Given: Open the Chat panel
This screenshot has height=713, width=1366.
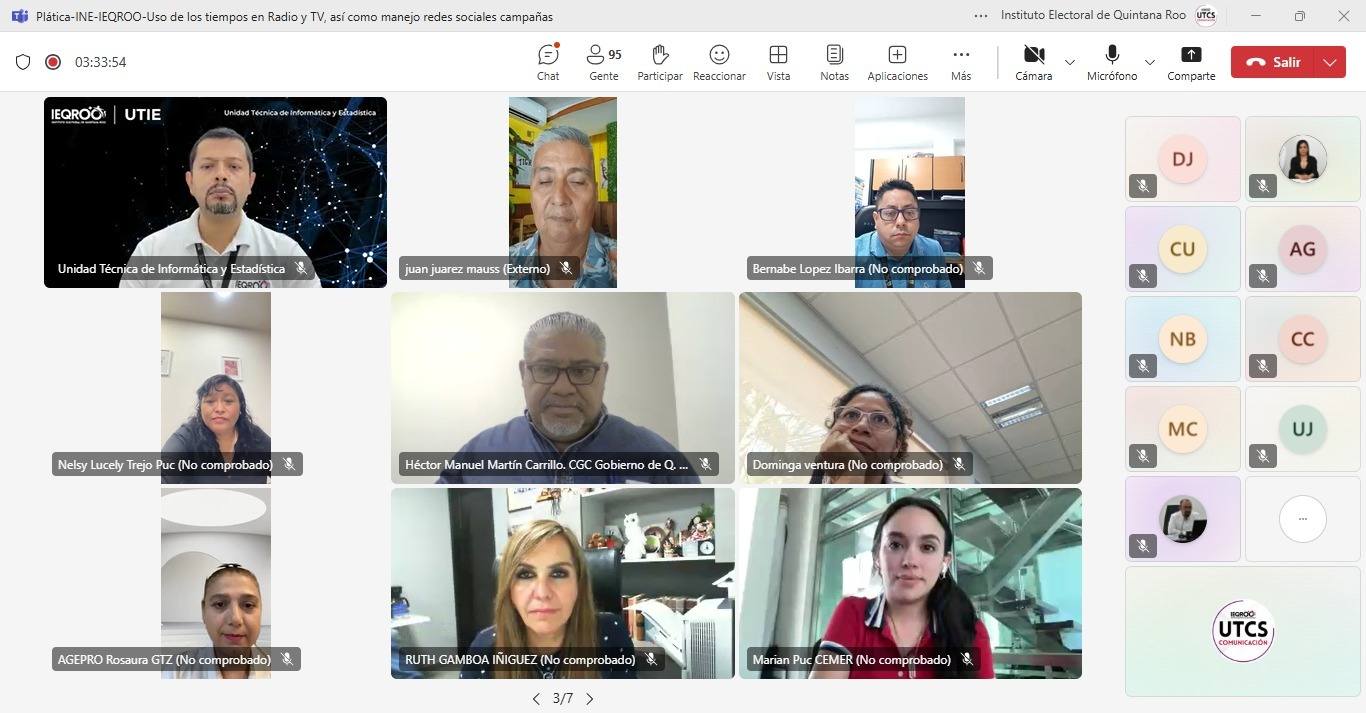Looking at the screenshot, I should (x=548, y=62).
